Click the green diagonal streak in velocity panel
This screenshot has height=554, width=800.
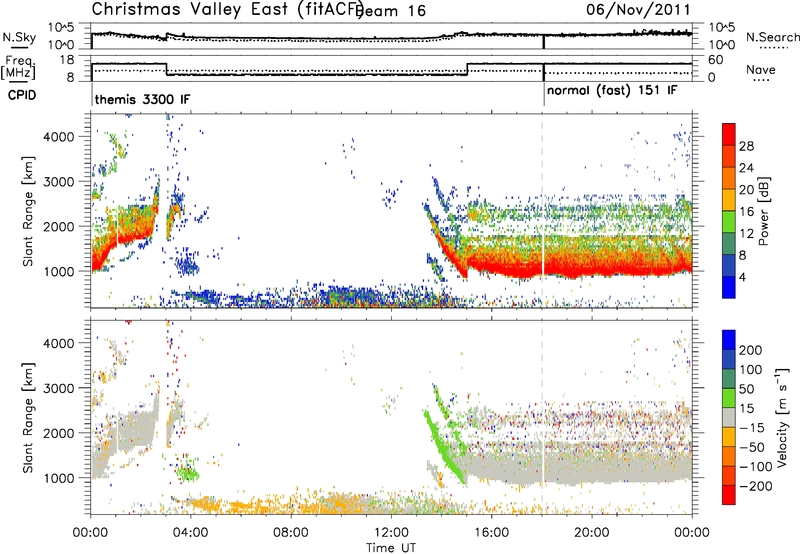click(444, 449)
